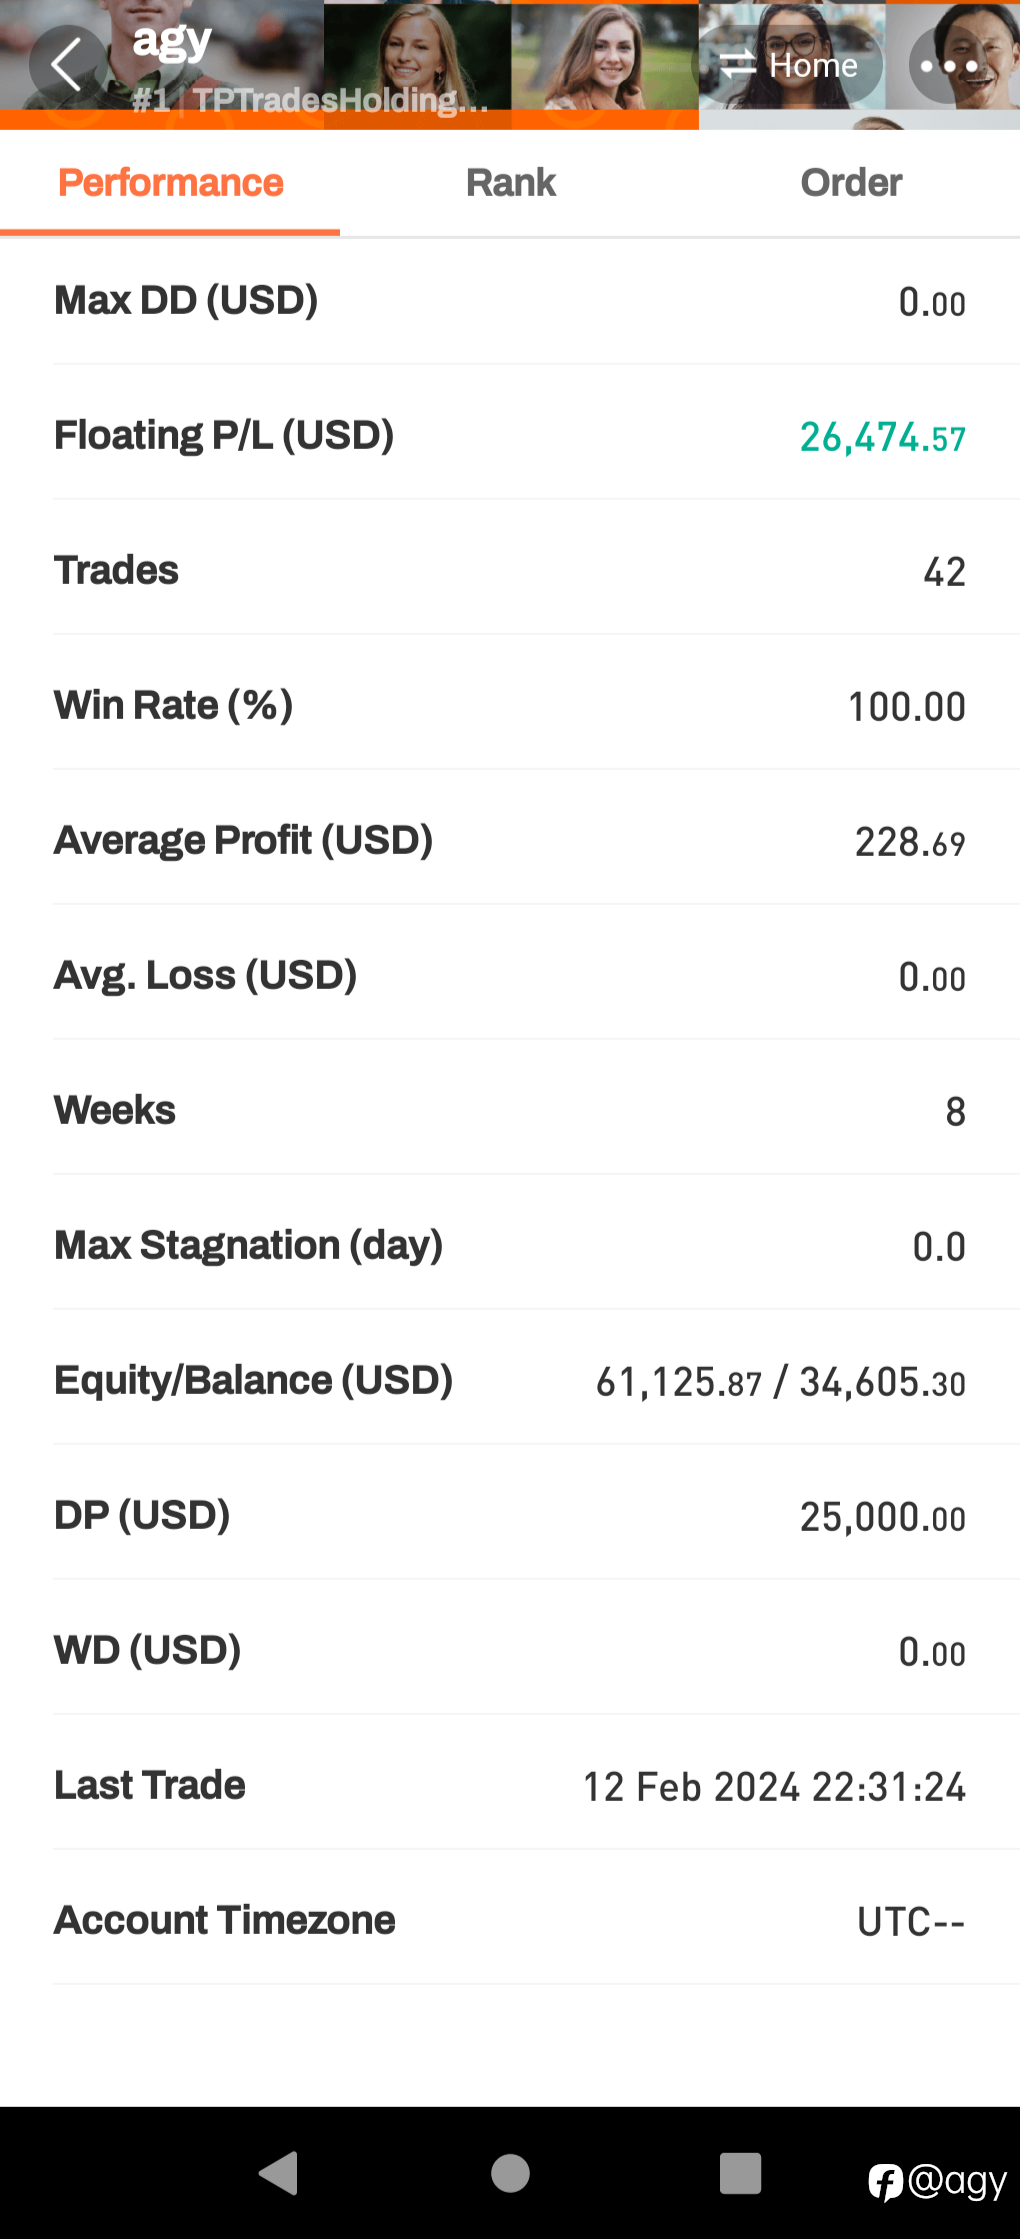The image size is (1020, 2239).
Task: Tap the Home switch button
Action: [789, 66]
